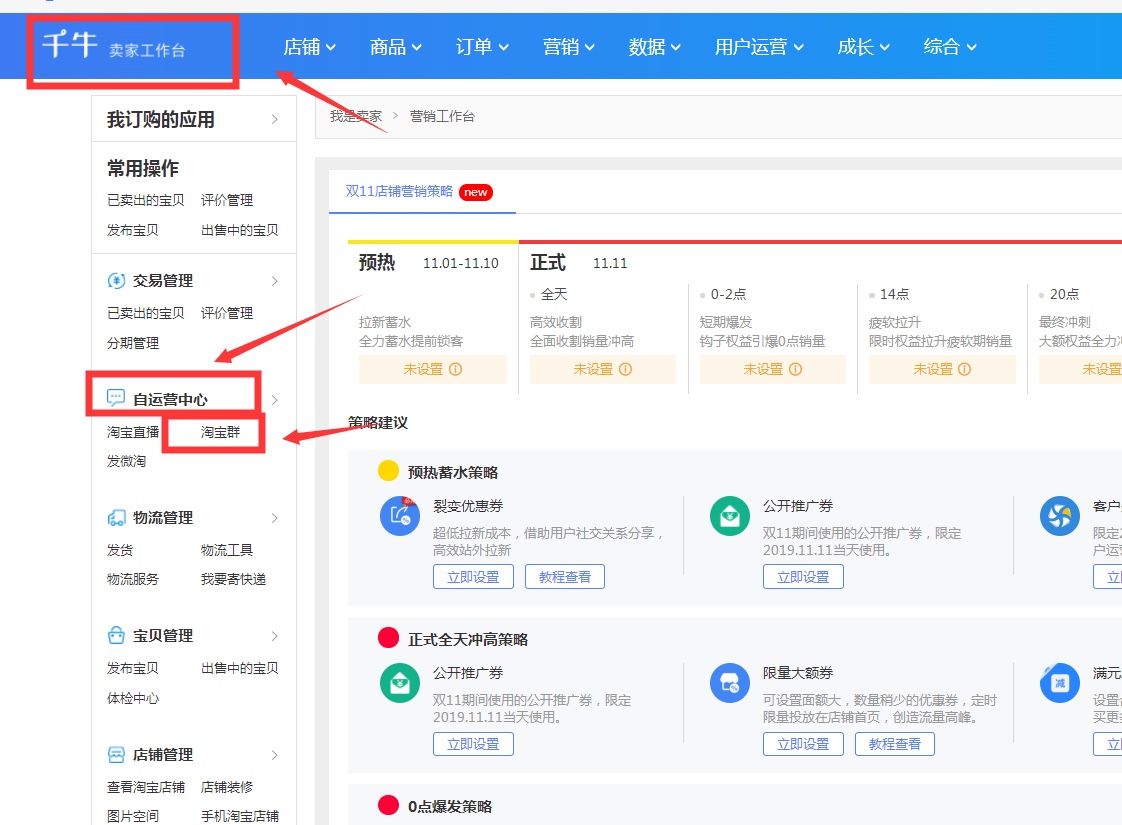Screen dimensions: 1122x825
Task: Open 我要寄快递 link
Action: 233,579
